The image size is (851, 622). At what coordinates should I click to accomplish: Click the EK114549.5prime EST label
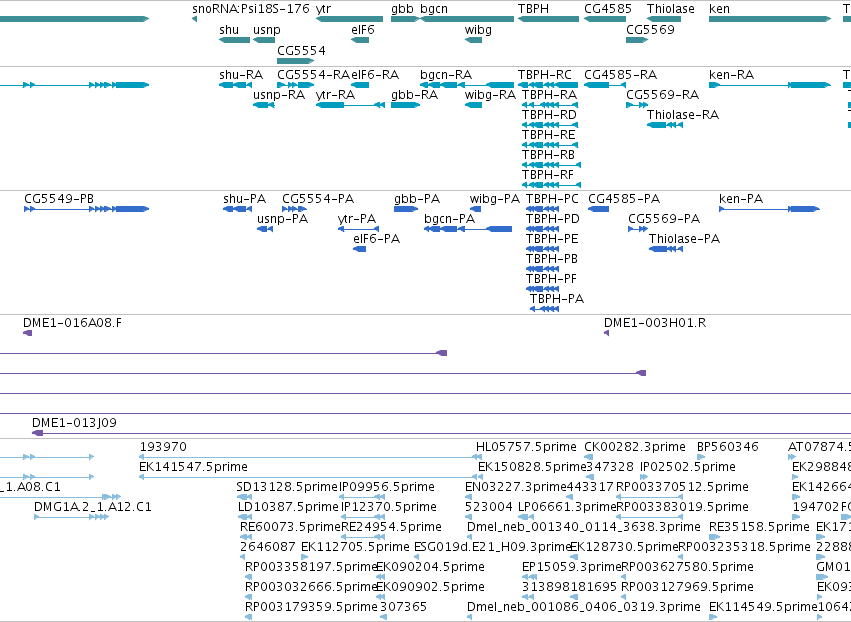(763, 607)
